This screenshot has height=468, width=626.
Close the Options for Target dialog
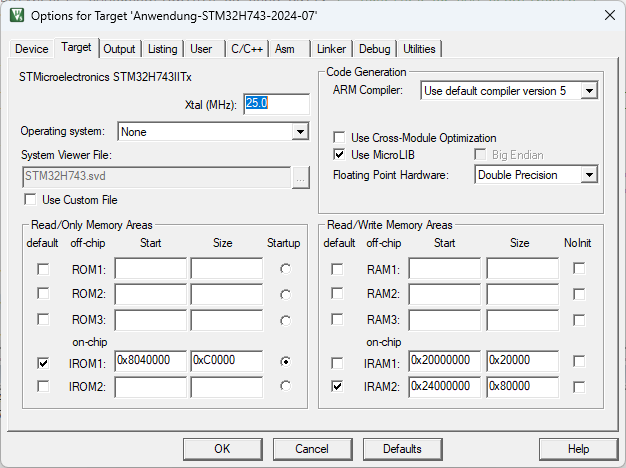pyautogui.click(x=610, y=16)
